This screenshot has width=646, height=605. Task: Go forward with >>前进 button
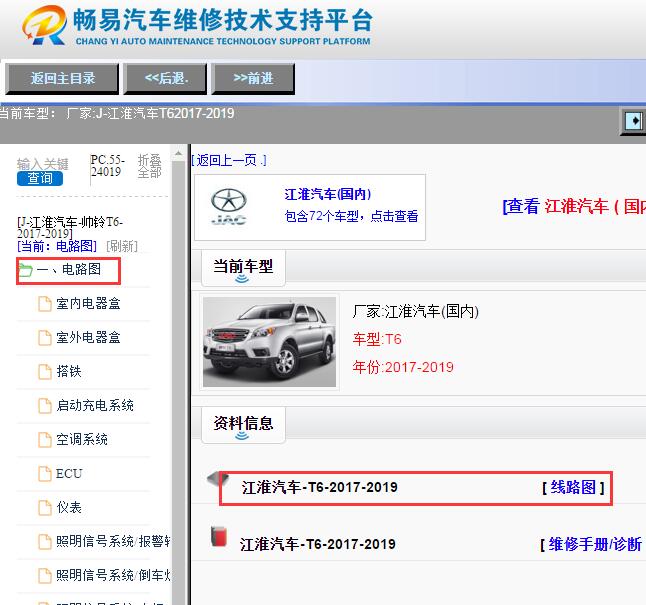(253, 79)
